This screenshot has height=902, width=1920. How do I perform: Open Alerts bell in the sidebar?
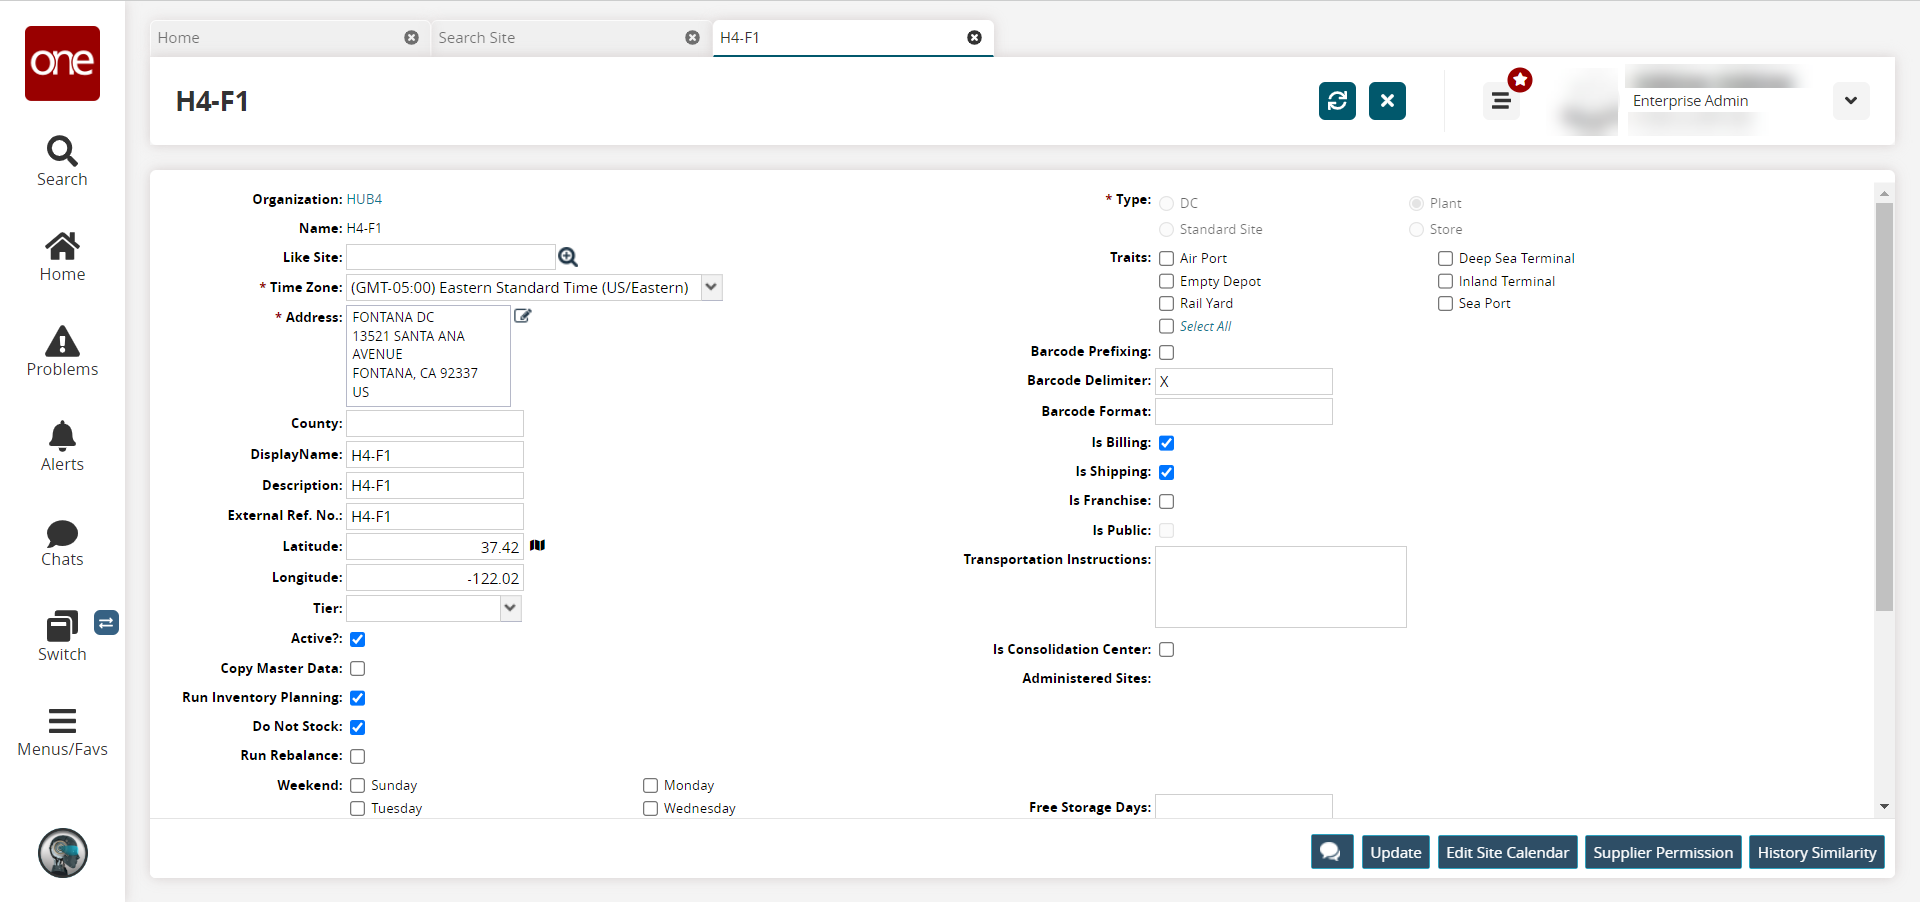(x=62, y=446)
